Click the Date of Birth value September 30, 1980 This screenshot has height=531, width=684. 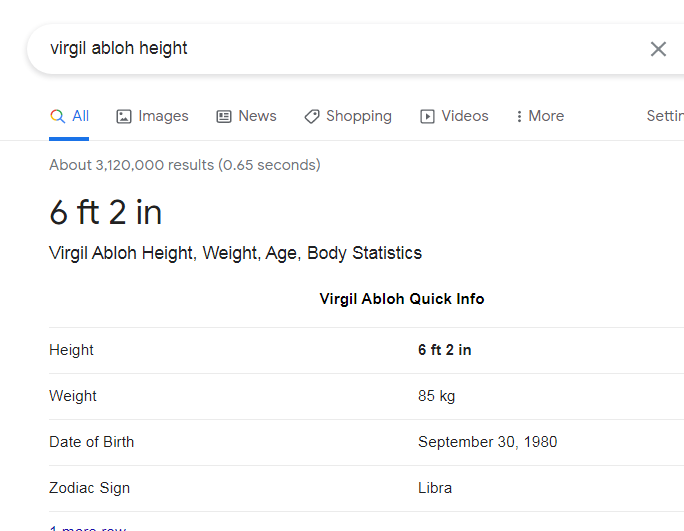(x=487, y=442)
